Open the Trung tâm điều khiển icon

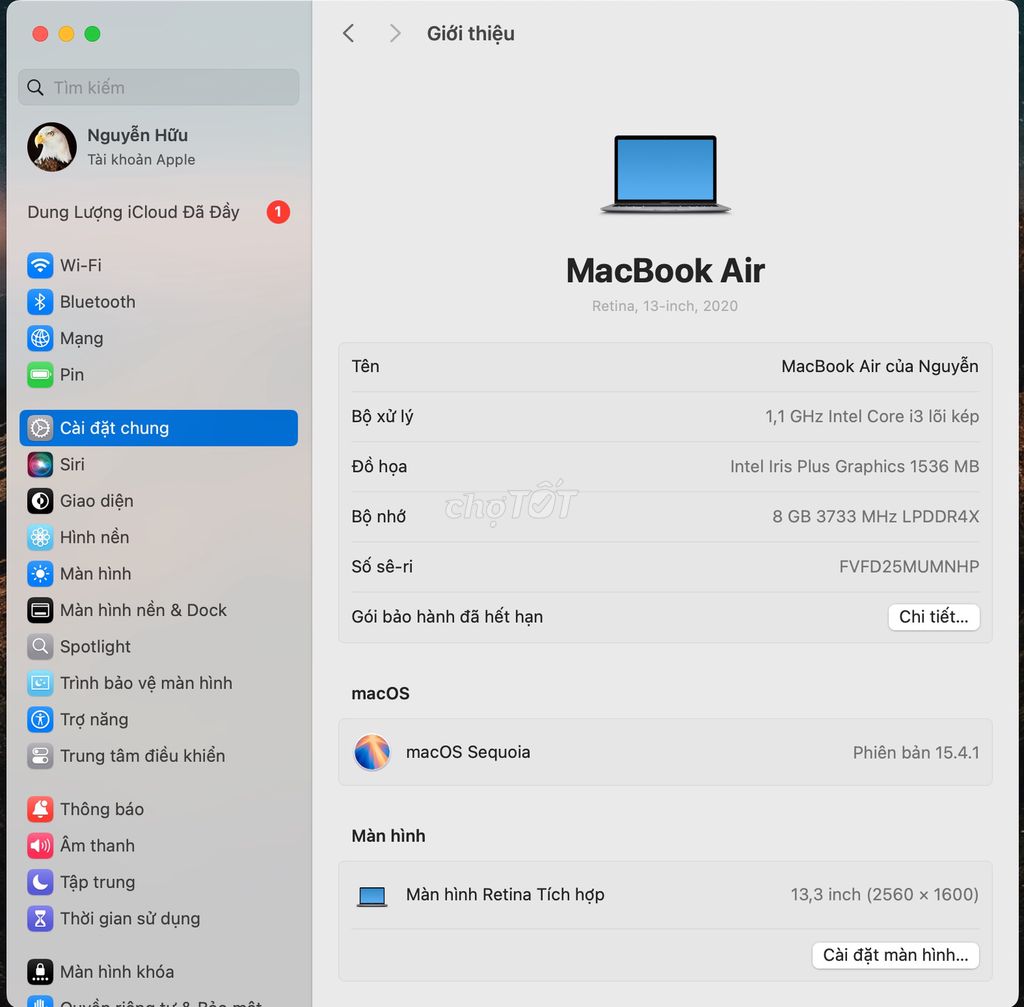pos(40,756)
